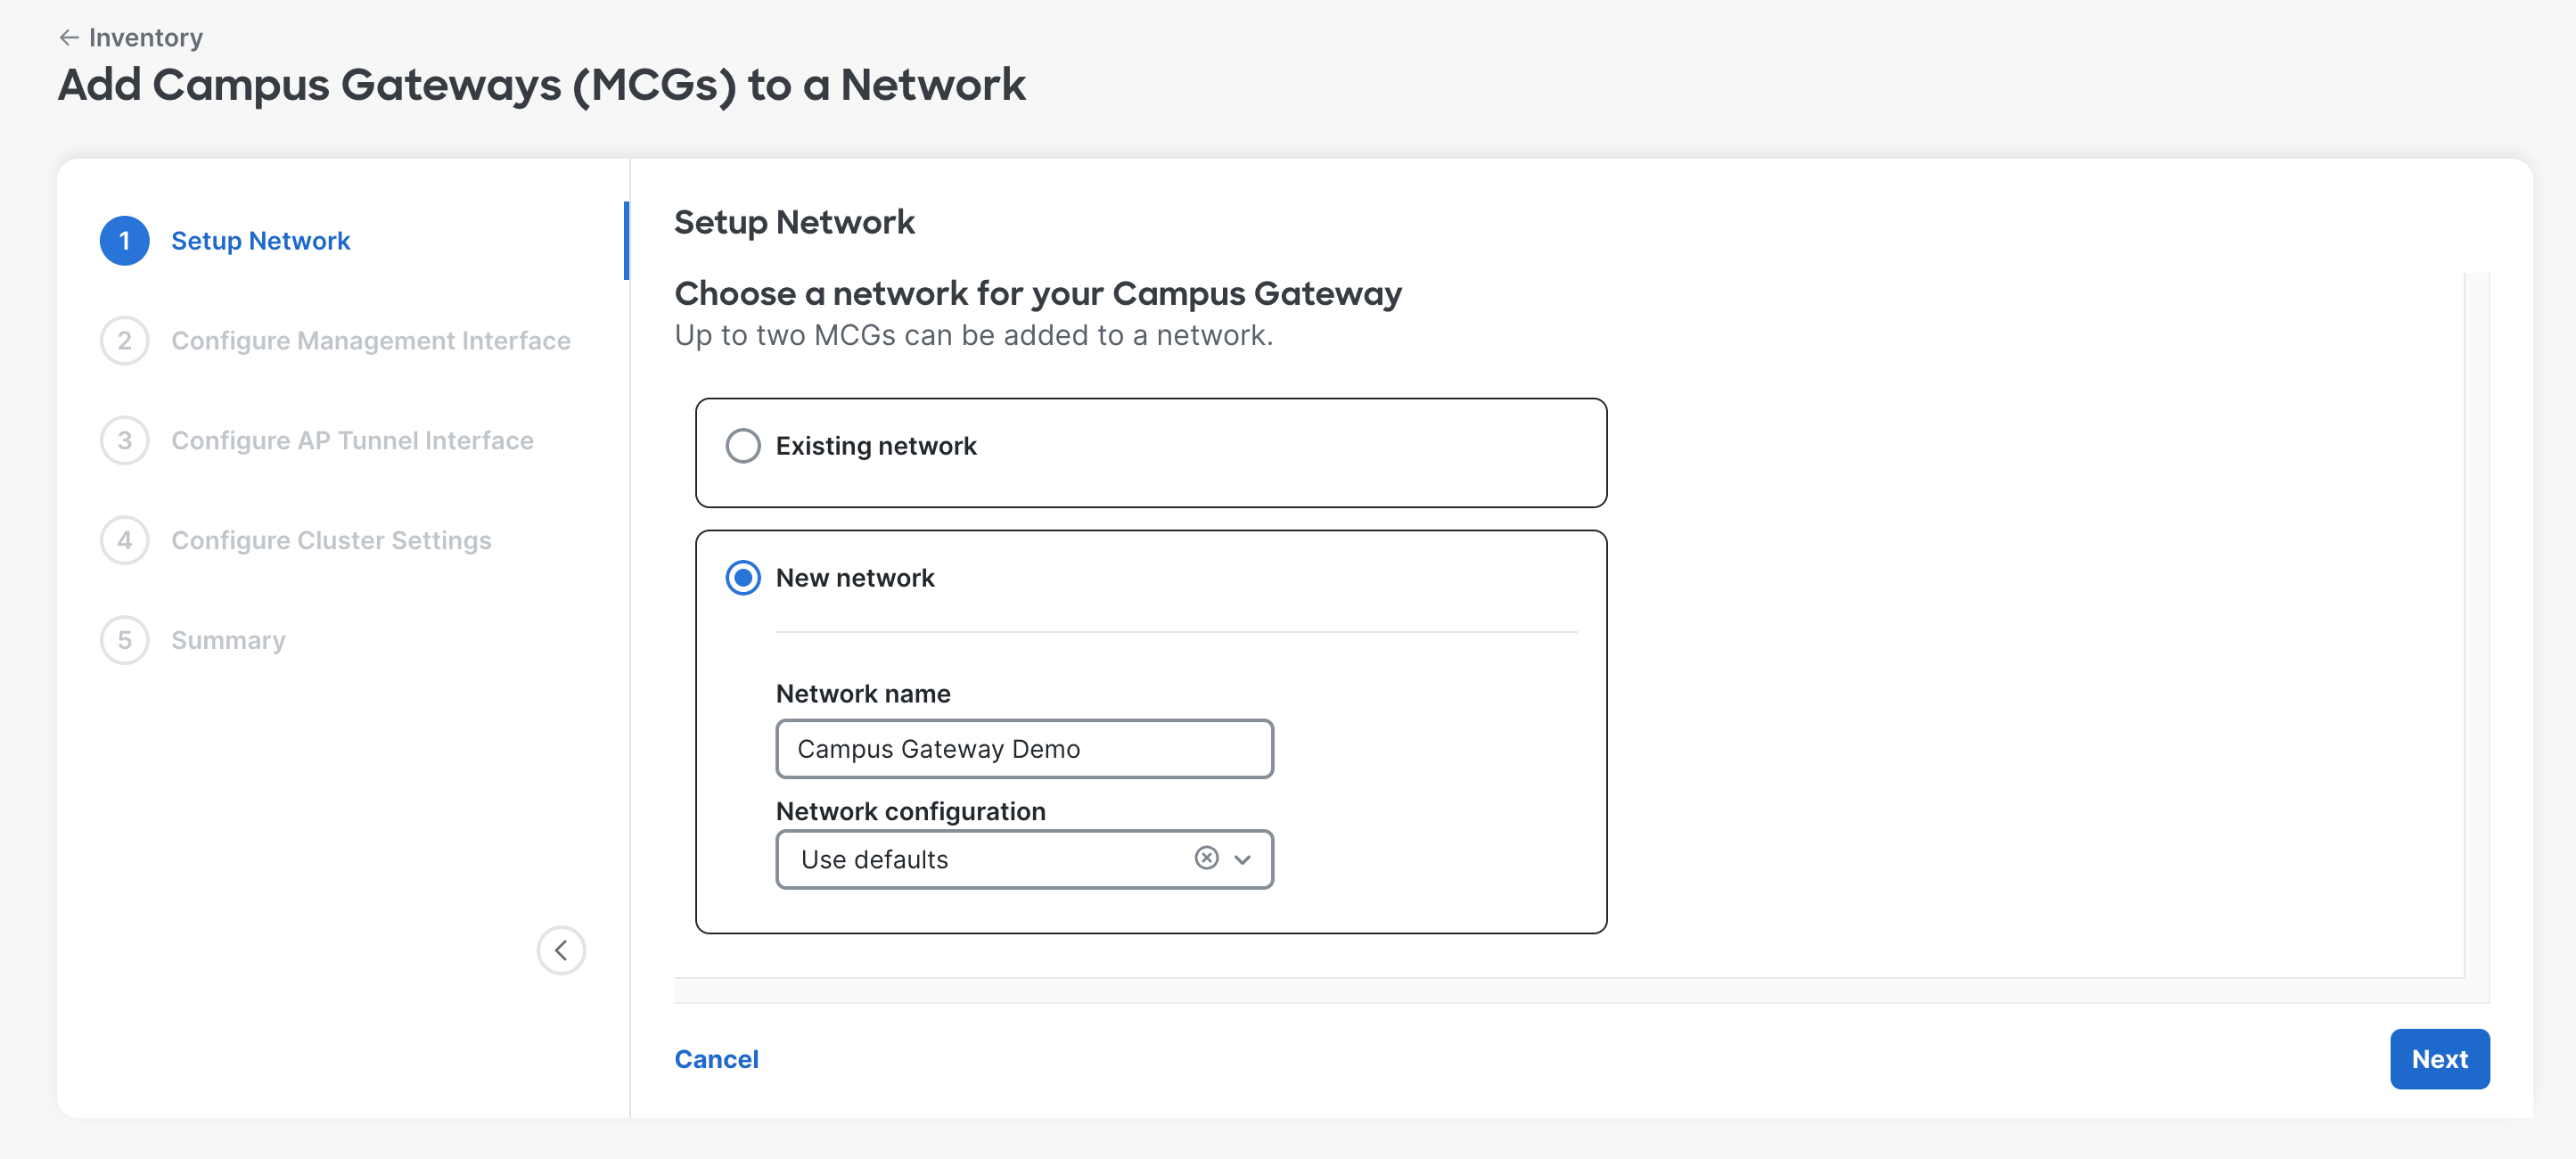This screenshot has height=1159, width=2576.
Task: Click the step 3 circle icon
Action: click(125, 441)
